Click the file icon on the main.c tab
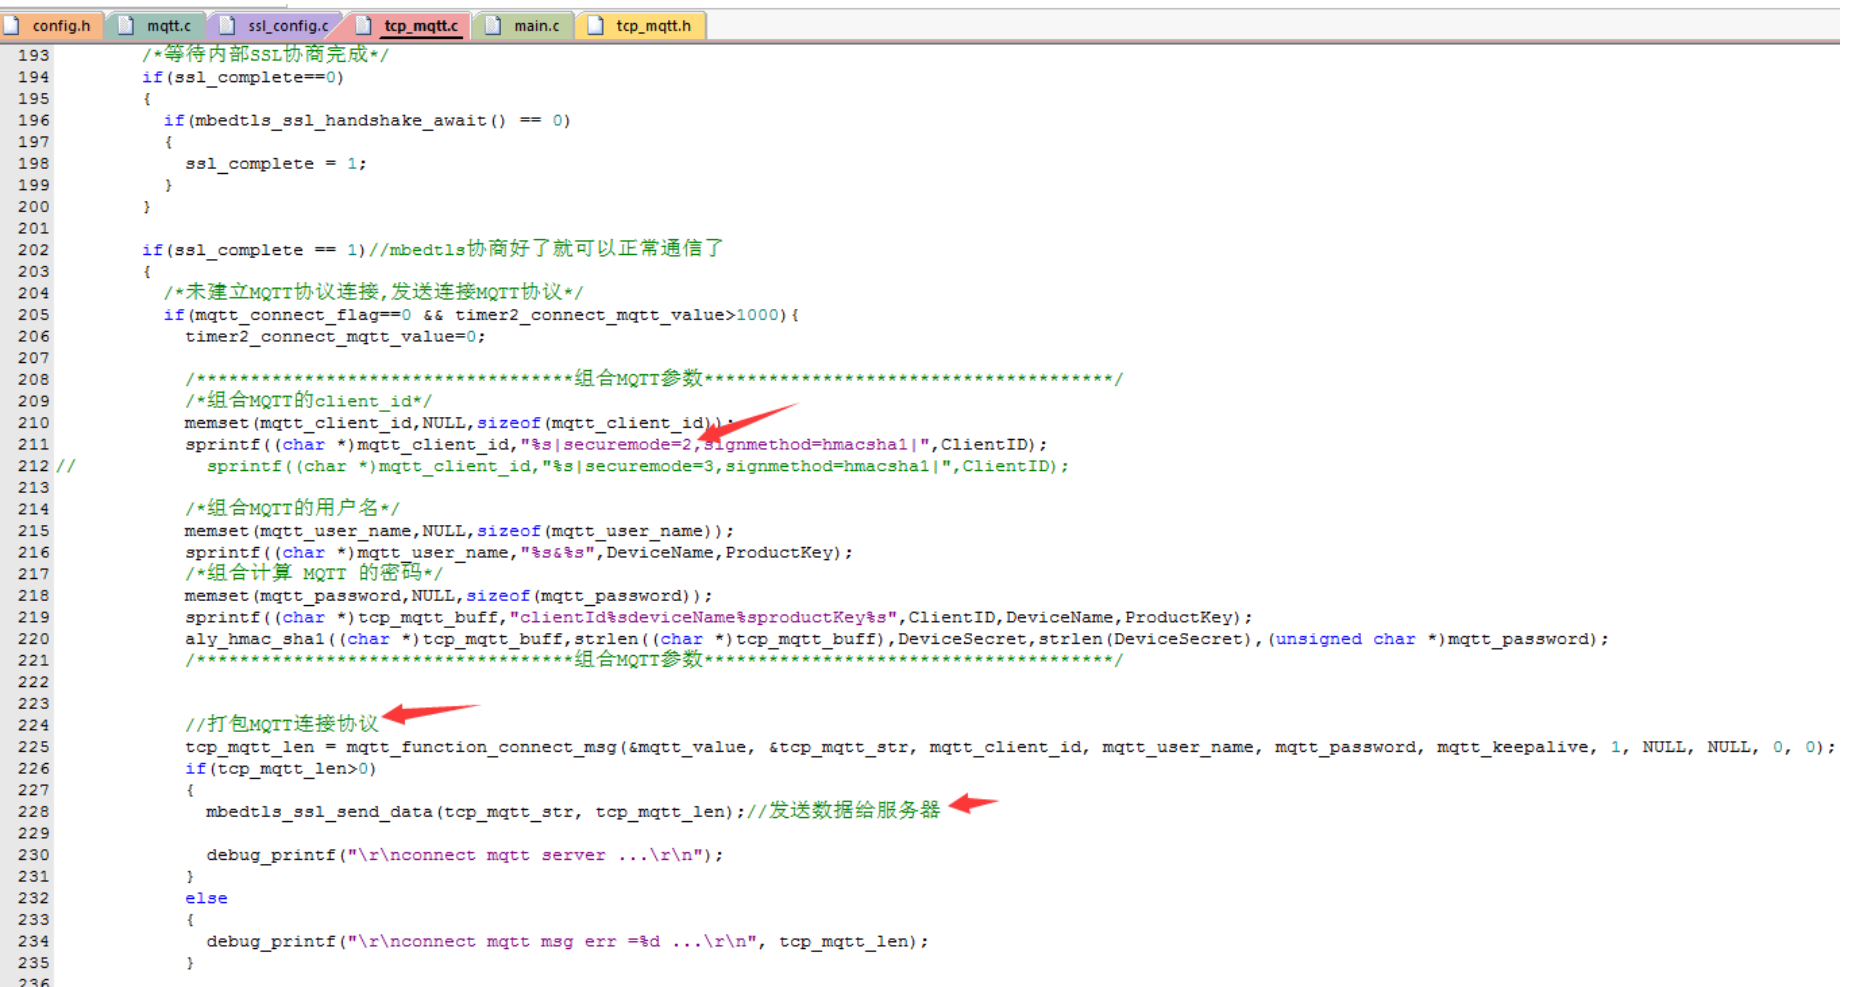Image resolution: width=1854 pixels, height=987 pixels. (493, 26)
